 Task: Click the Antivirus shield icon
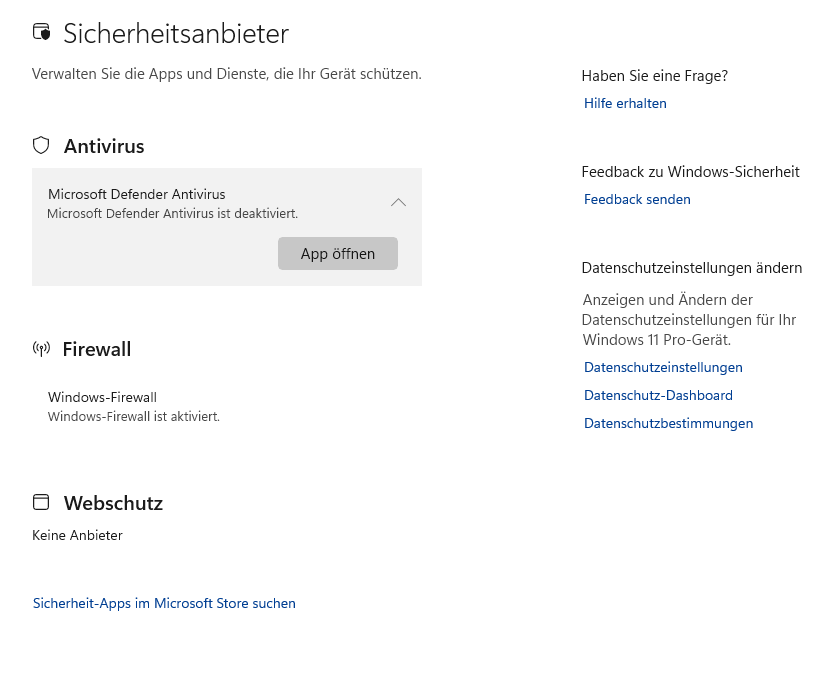click(x=41, y=145)
